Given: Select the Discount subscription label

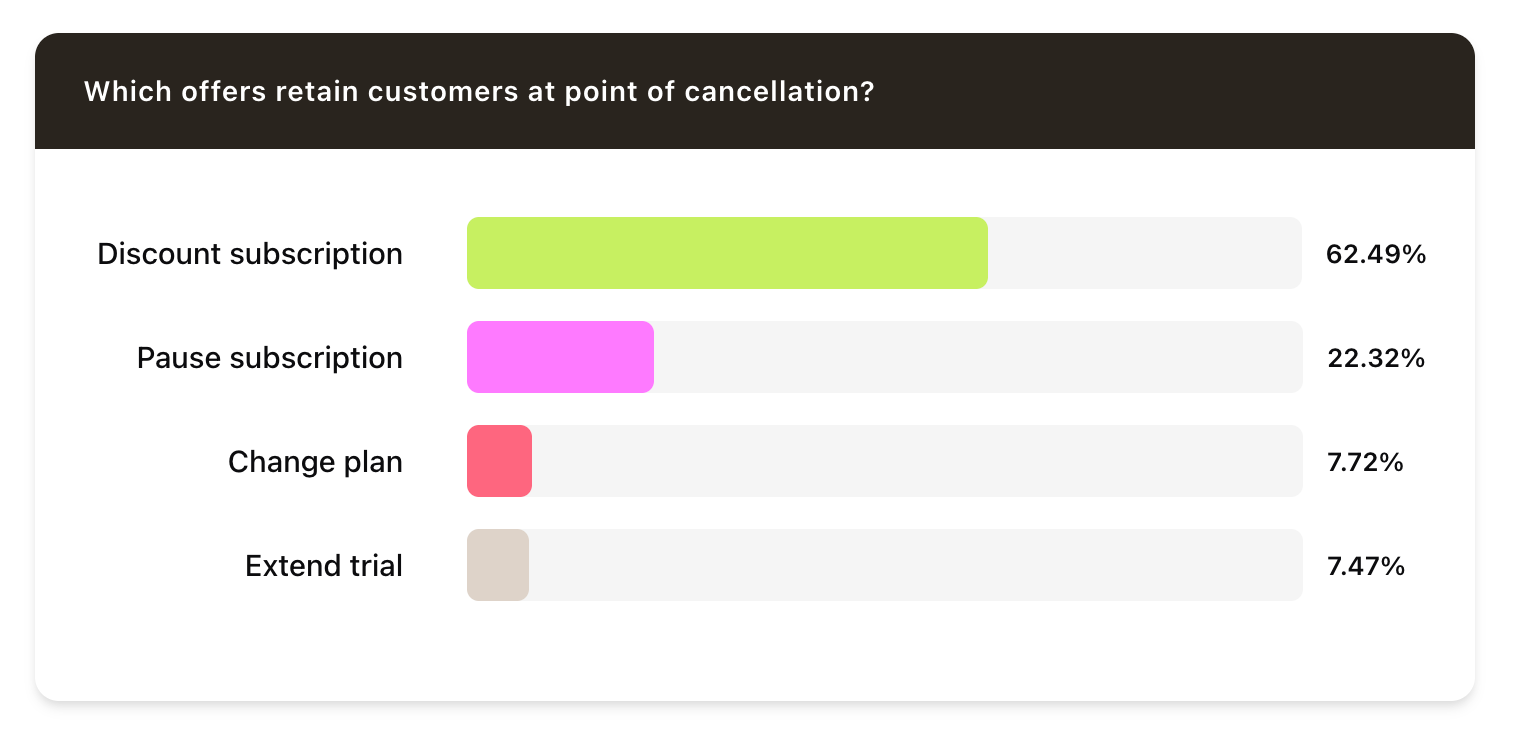Looking at the screenshot, I should point(250,254).
